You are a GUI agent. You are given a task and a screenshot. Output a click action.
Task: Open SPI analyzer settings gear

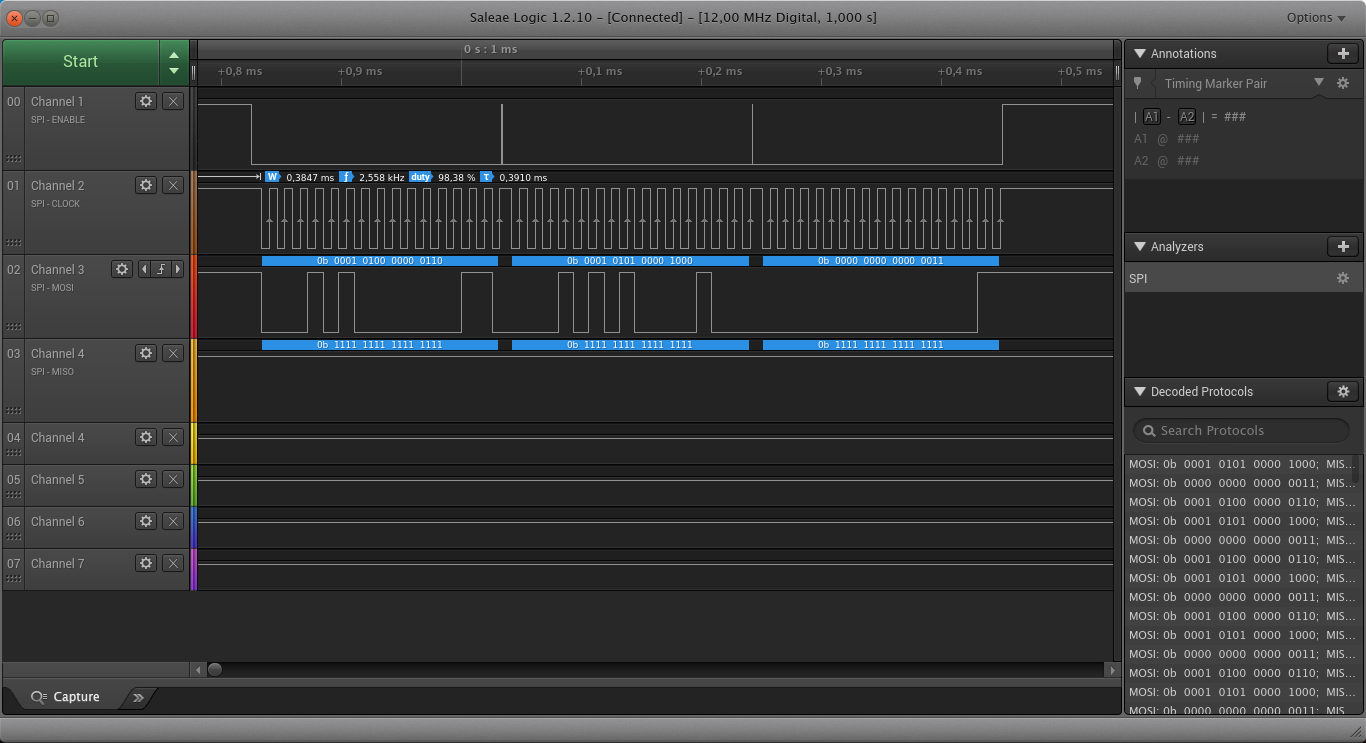pyautogui.click(x=1343, y=278)
